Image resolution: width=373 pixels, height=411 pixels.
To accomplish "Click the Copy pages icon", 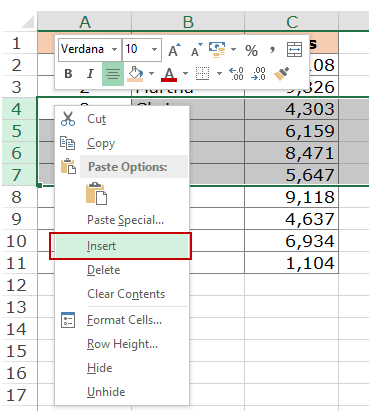I will pyautogui.click(x=67, y=143).
